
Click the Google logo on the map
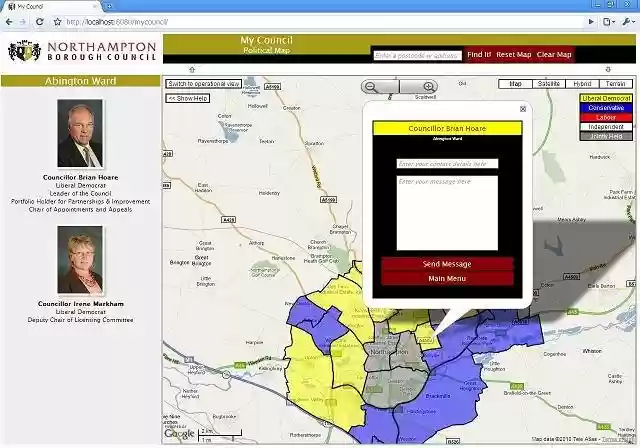pos(179,434)
